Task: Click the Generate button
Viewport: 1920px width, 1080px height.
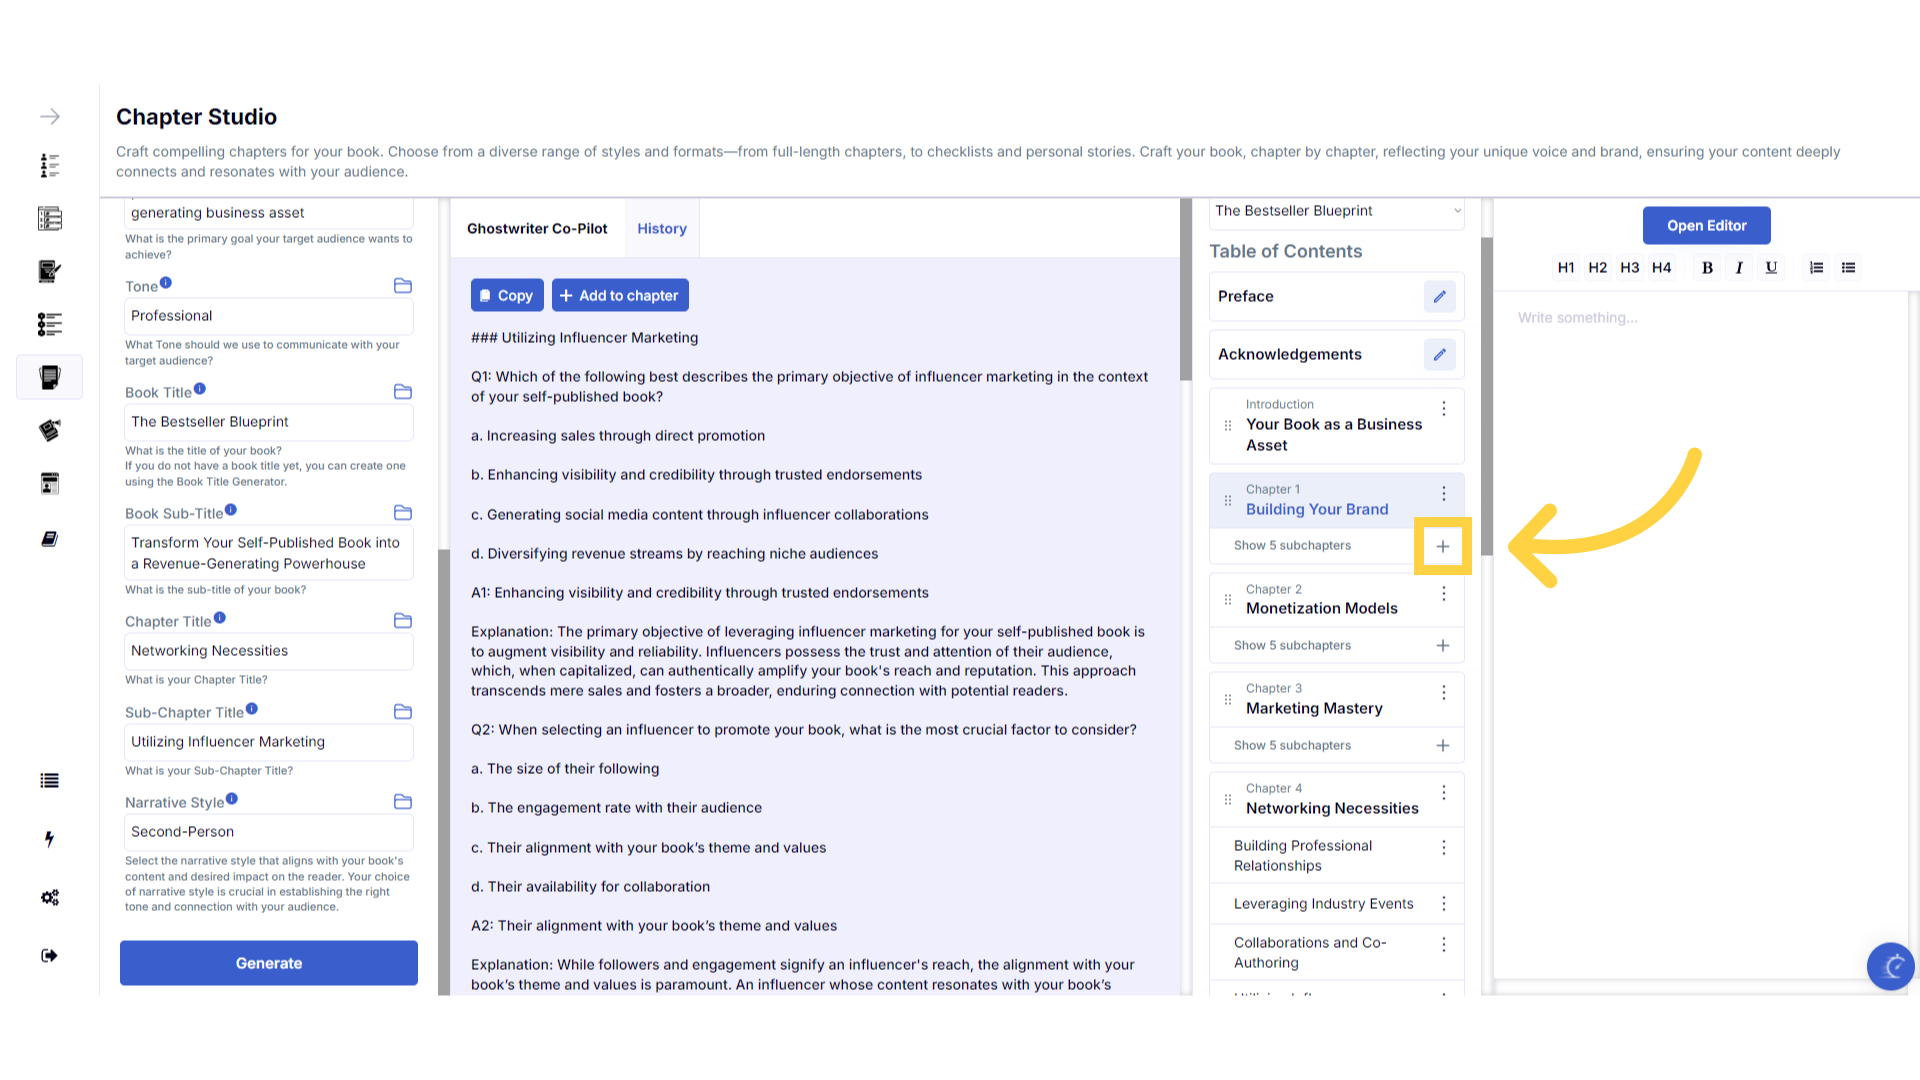Action: 268,963
